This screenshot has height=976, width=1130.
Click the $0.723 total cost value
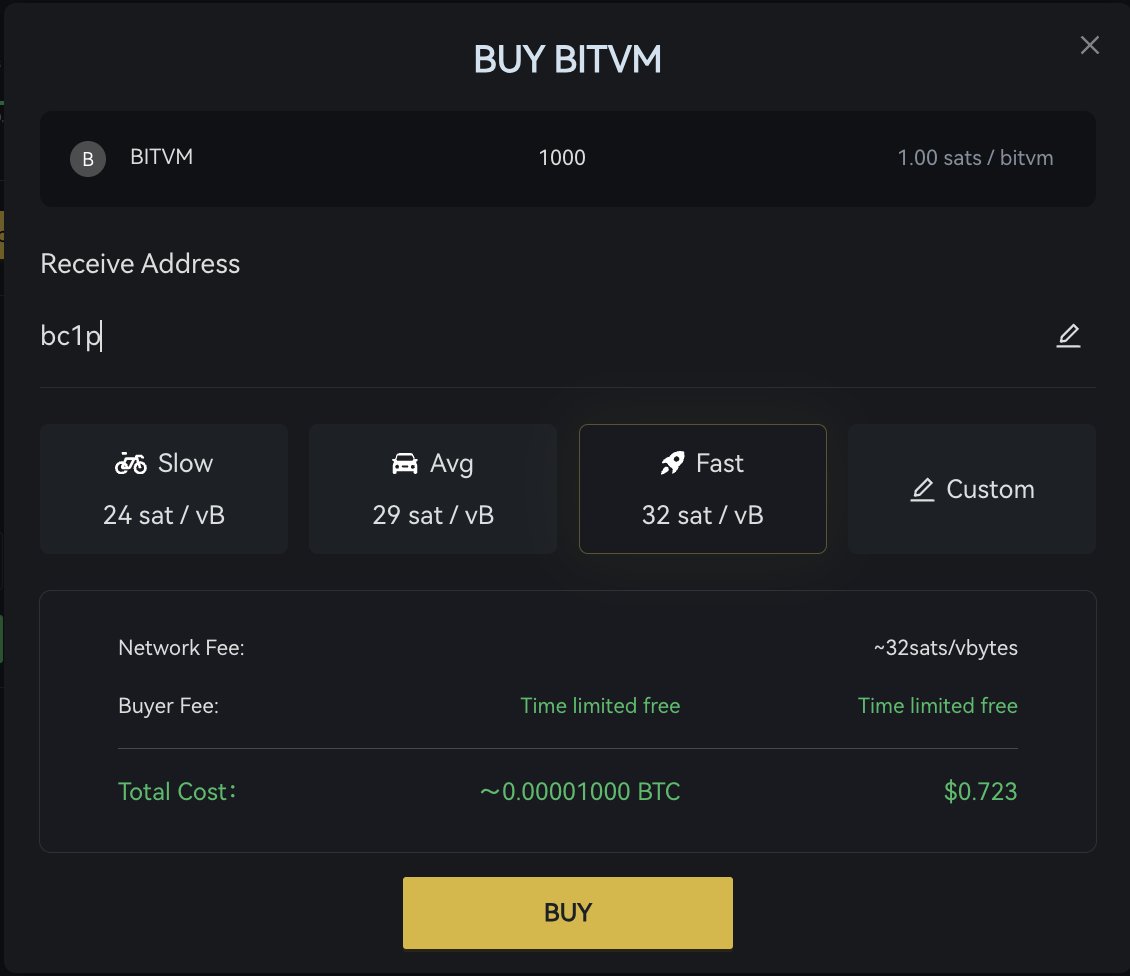pos(980,791)
